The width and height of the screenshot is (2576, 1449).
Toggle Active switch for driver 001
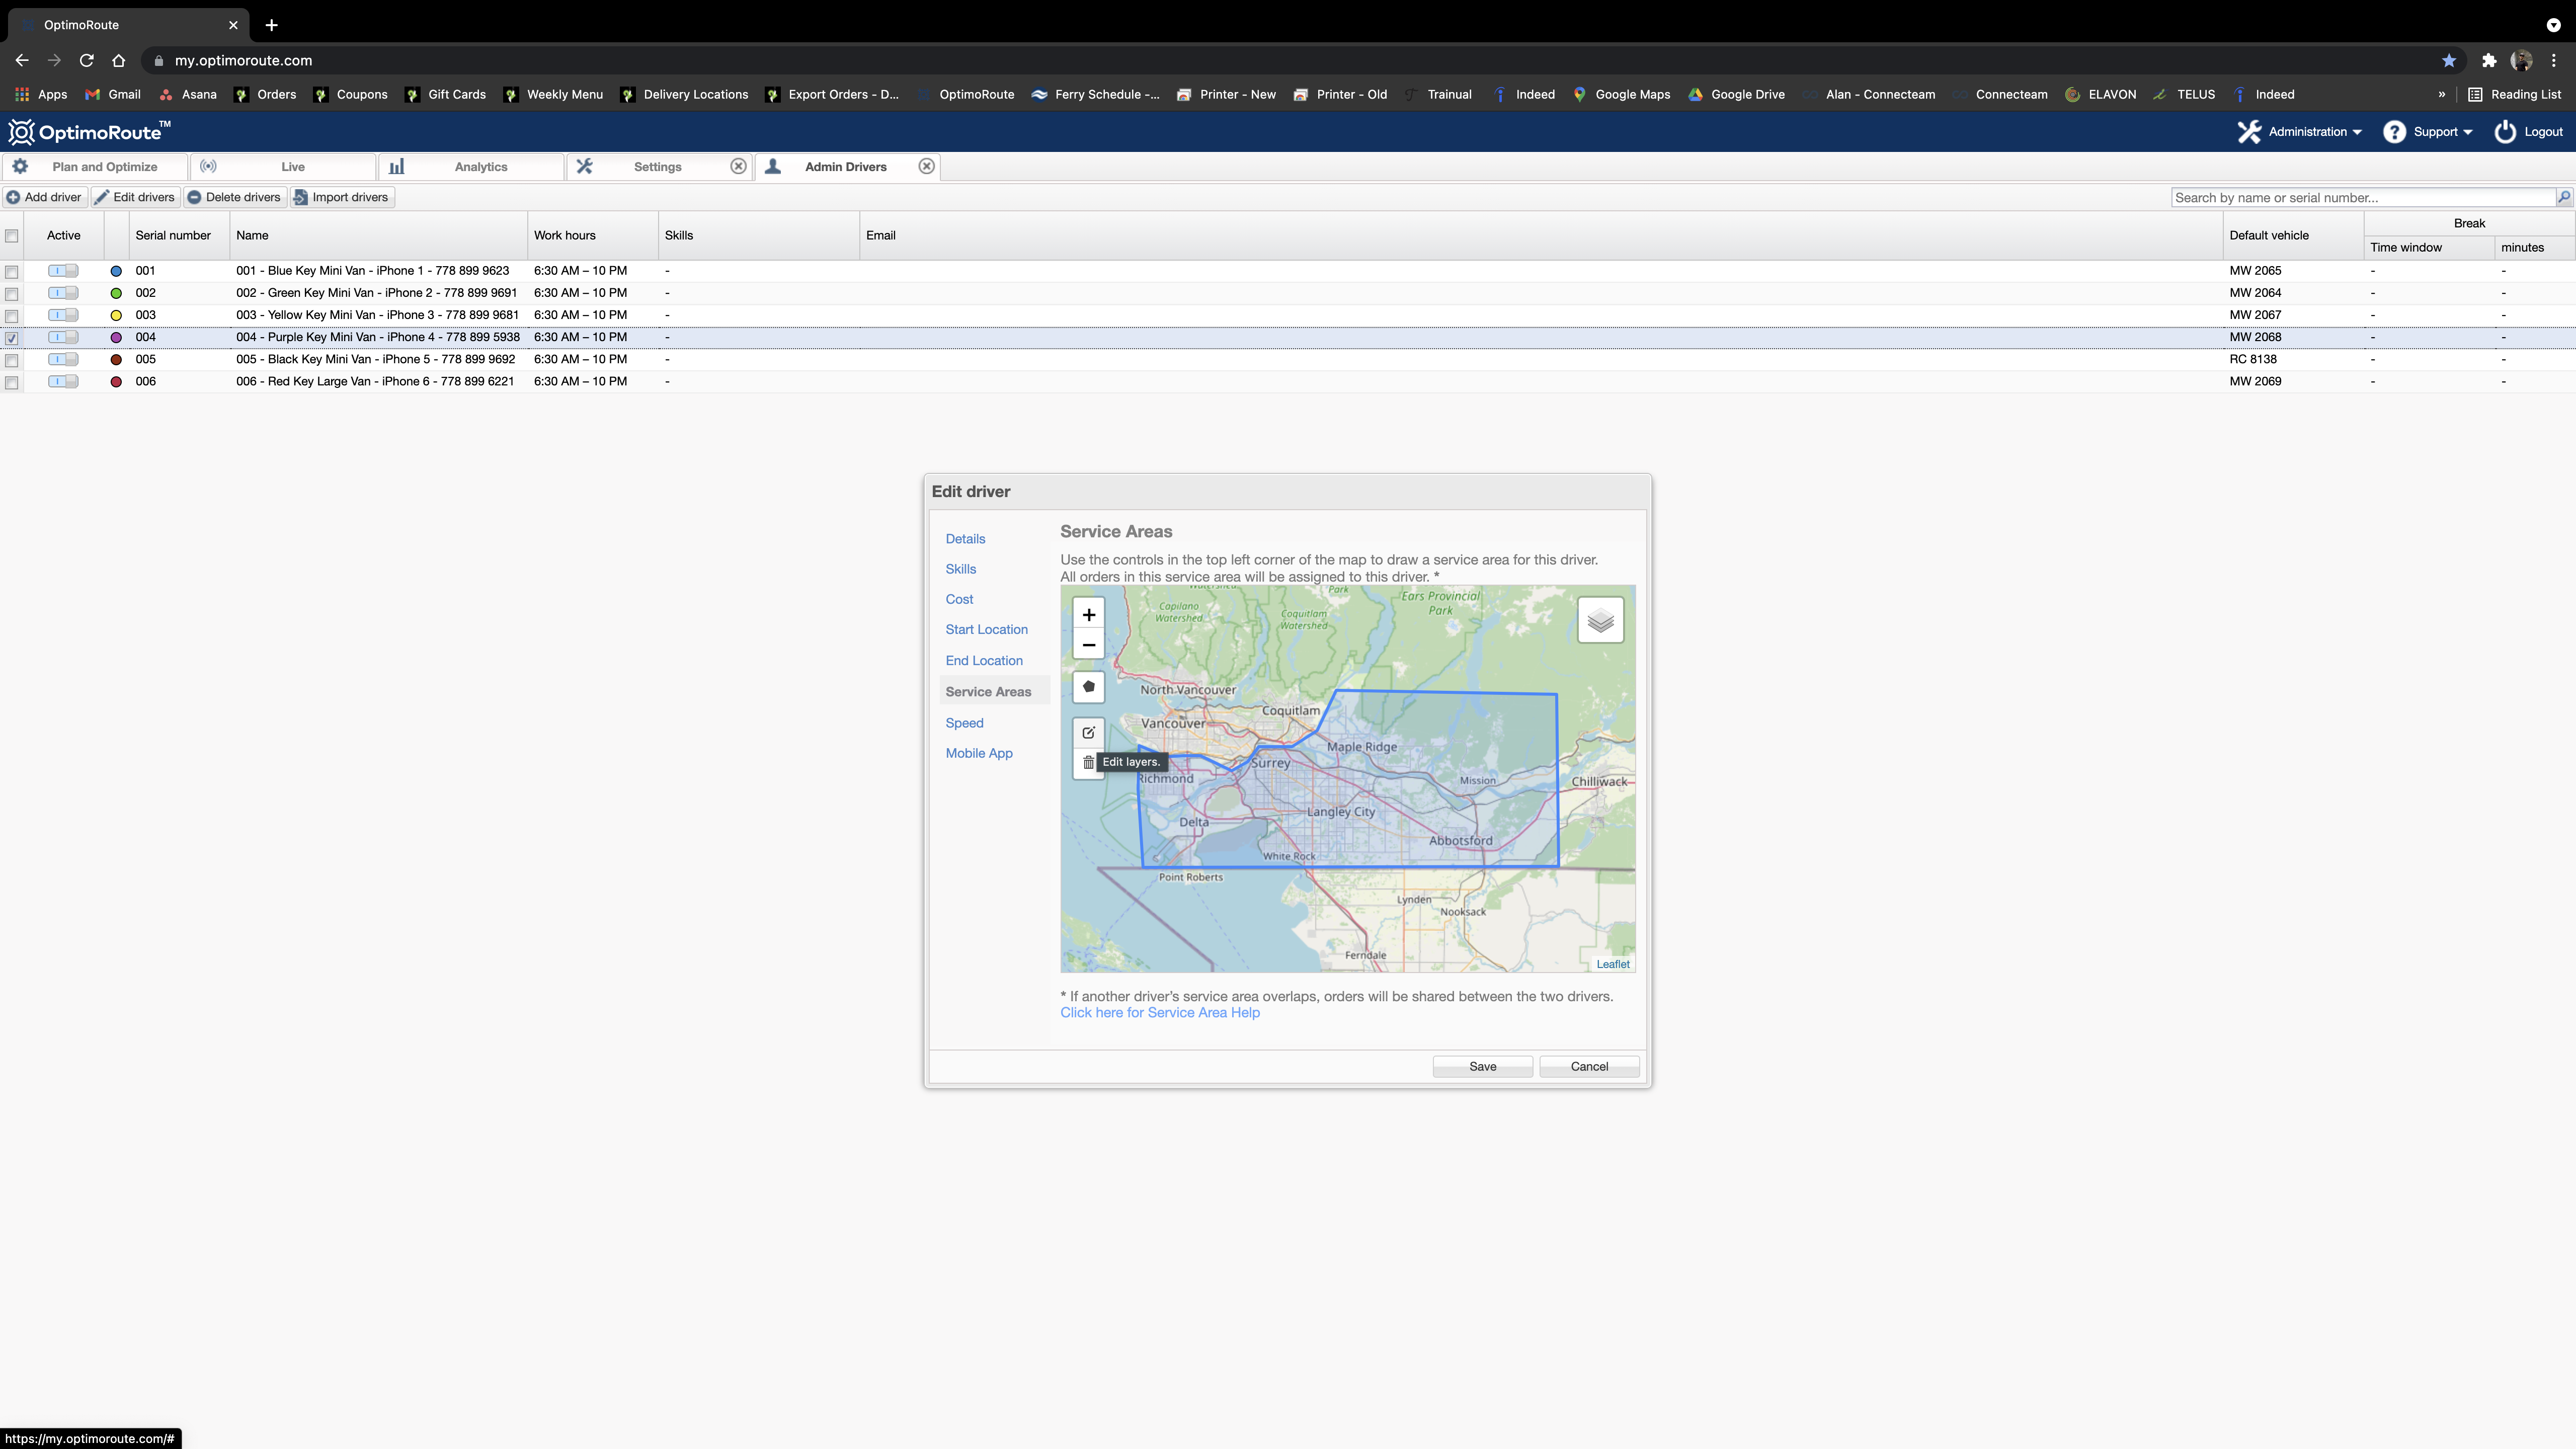click(63, 270)
